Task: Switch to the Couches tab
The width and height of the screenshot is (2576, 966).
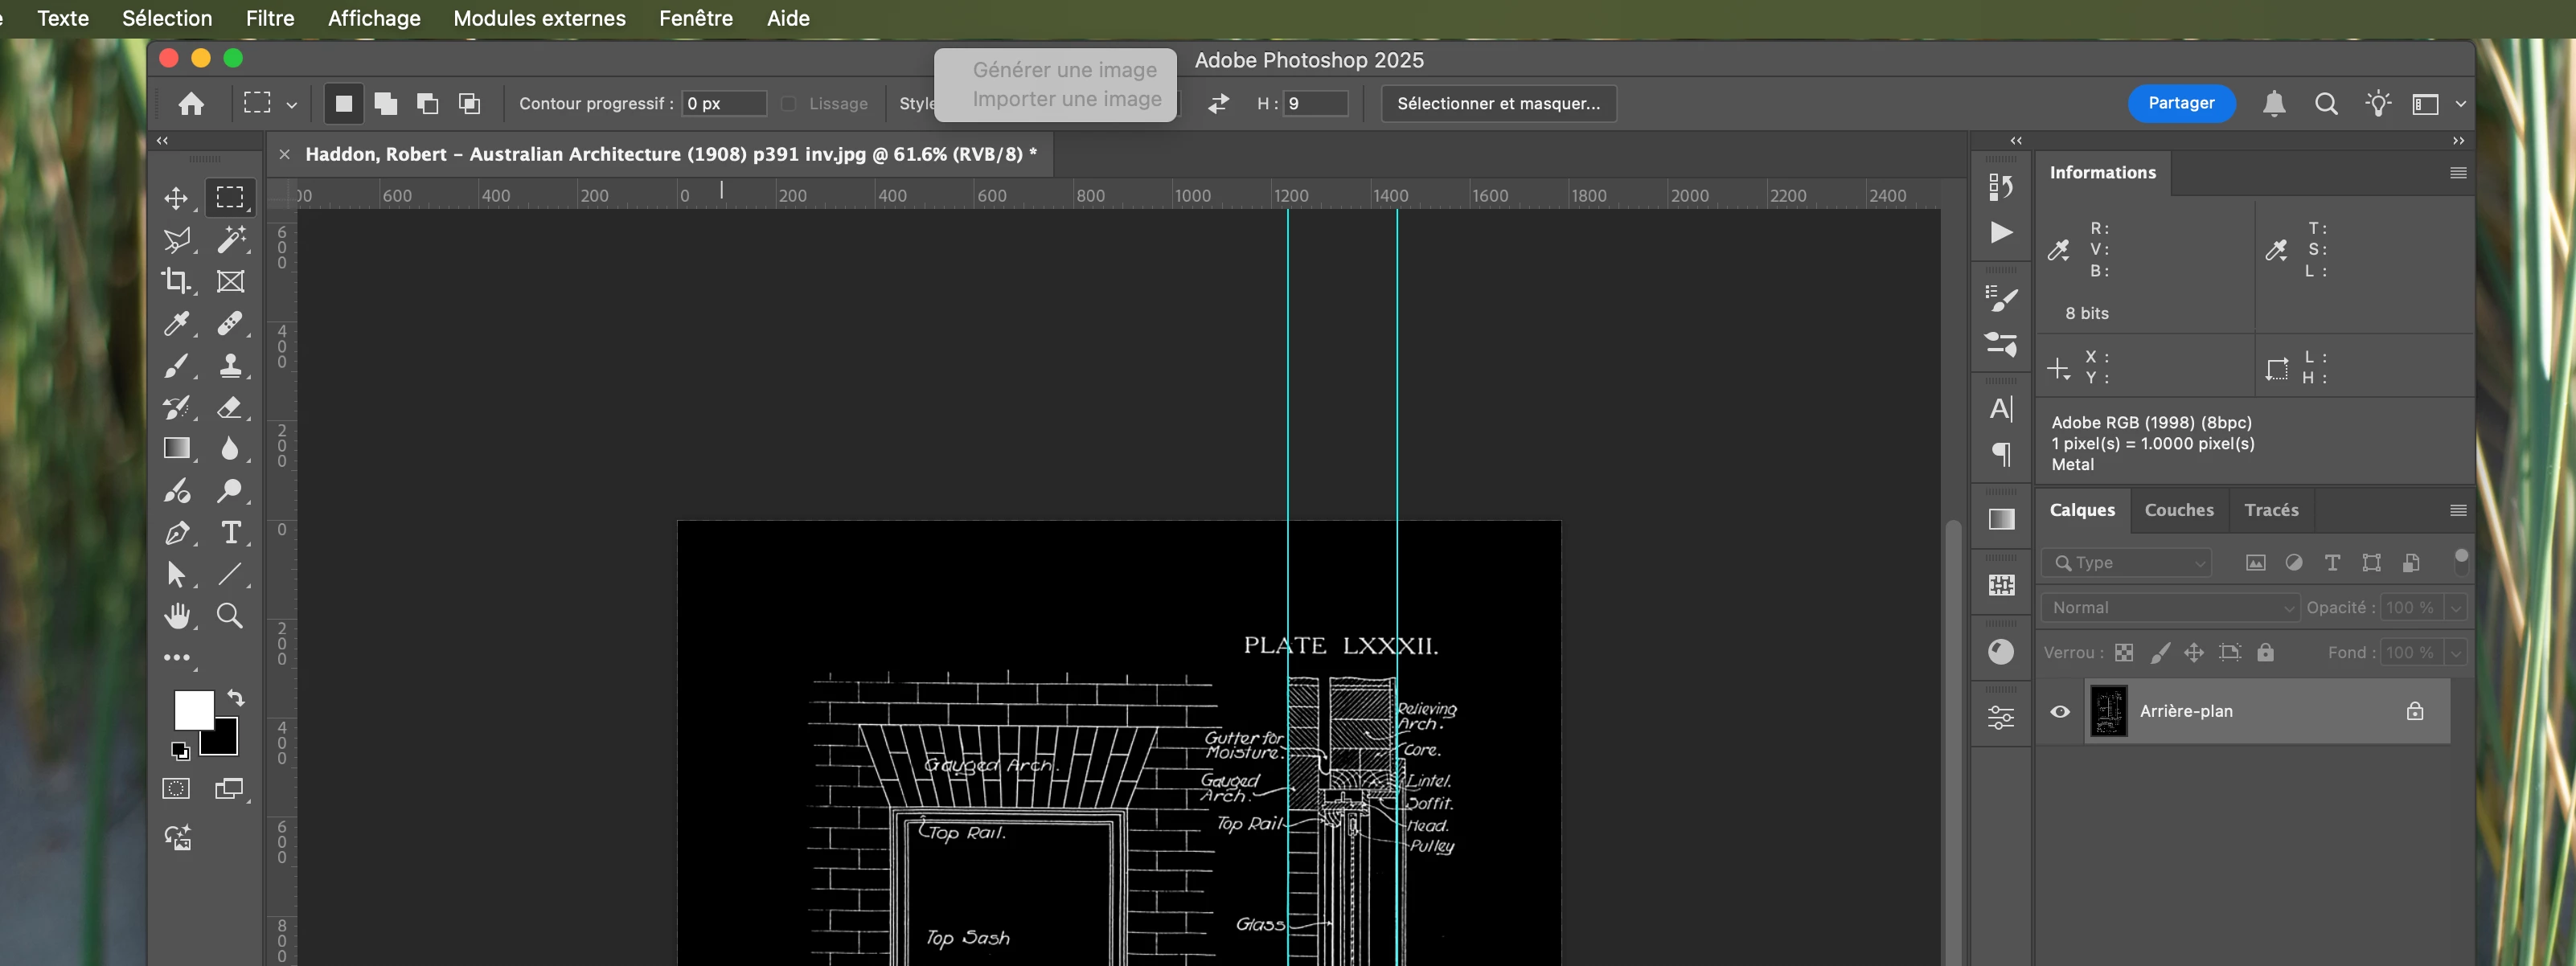Action: [x=2178, y=510]
